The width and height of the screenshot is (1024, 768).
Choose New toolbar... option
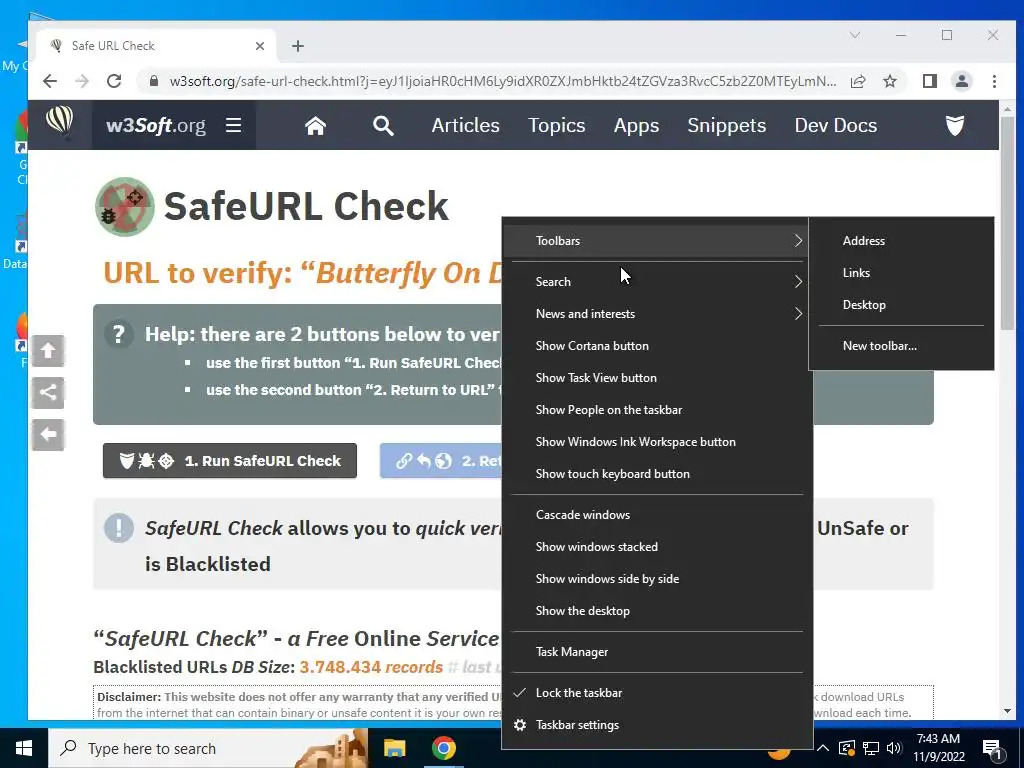[x=901, y=346]
